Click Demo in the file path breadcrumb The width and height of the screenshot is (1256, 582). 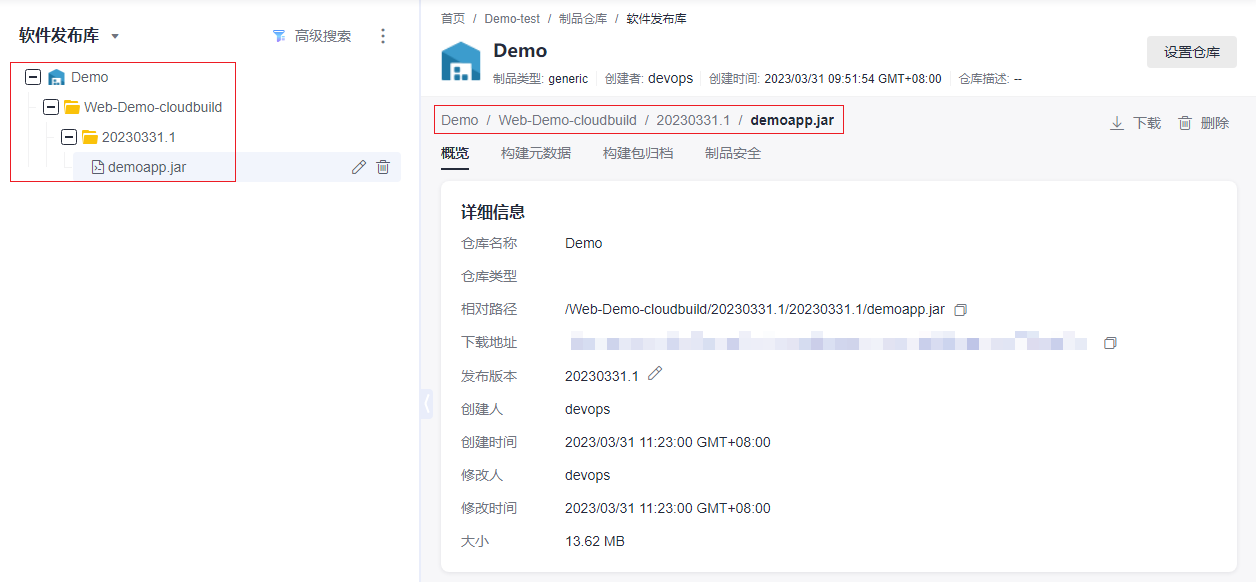point(460,120)
